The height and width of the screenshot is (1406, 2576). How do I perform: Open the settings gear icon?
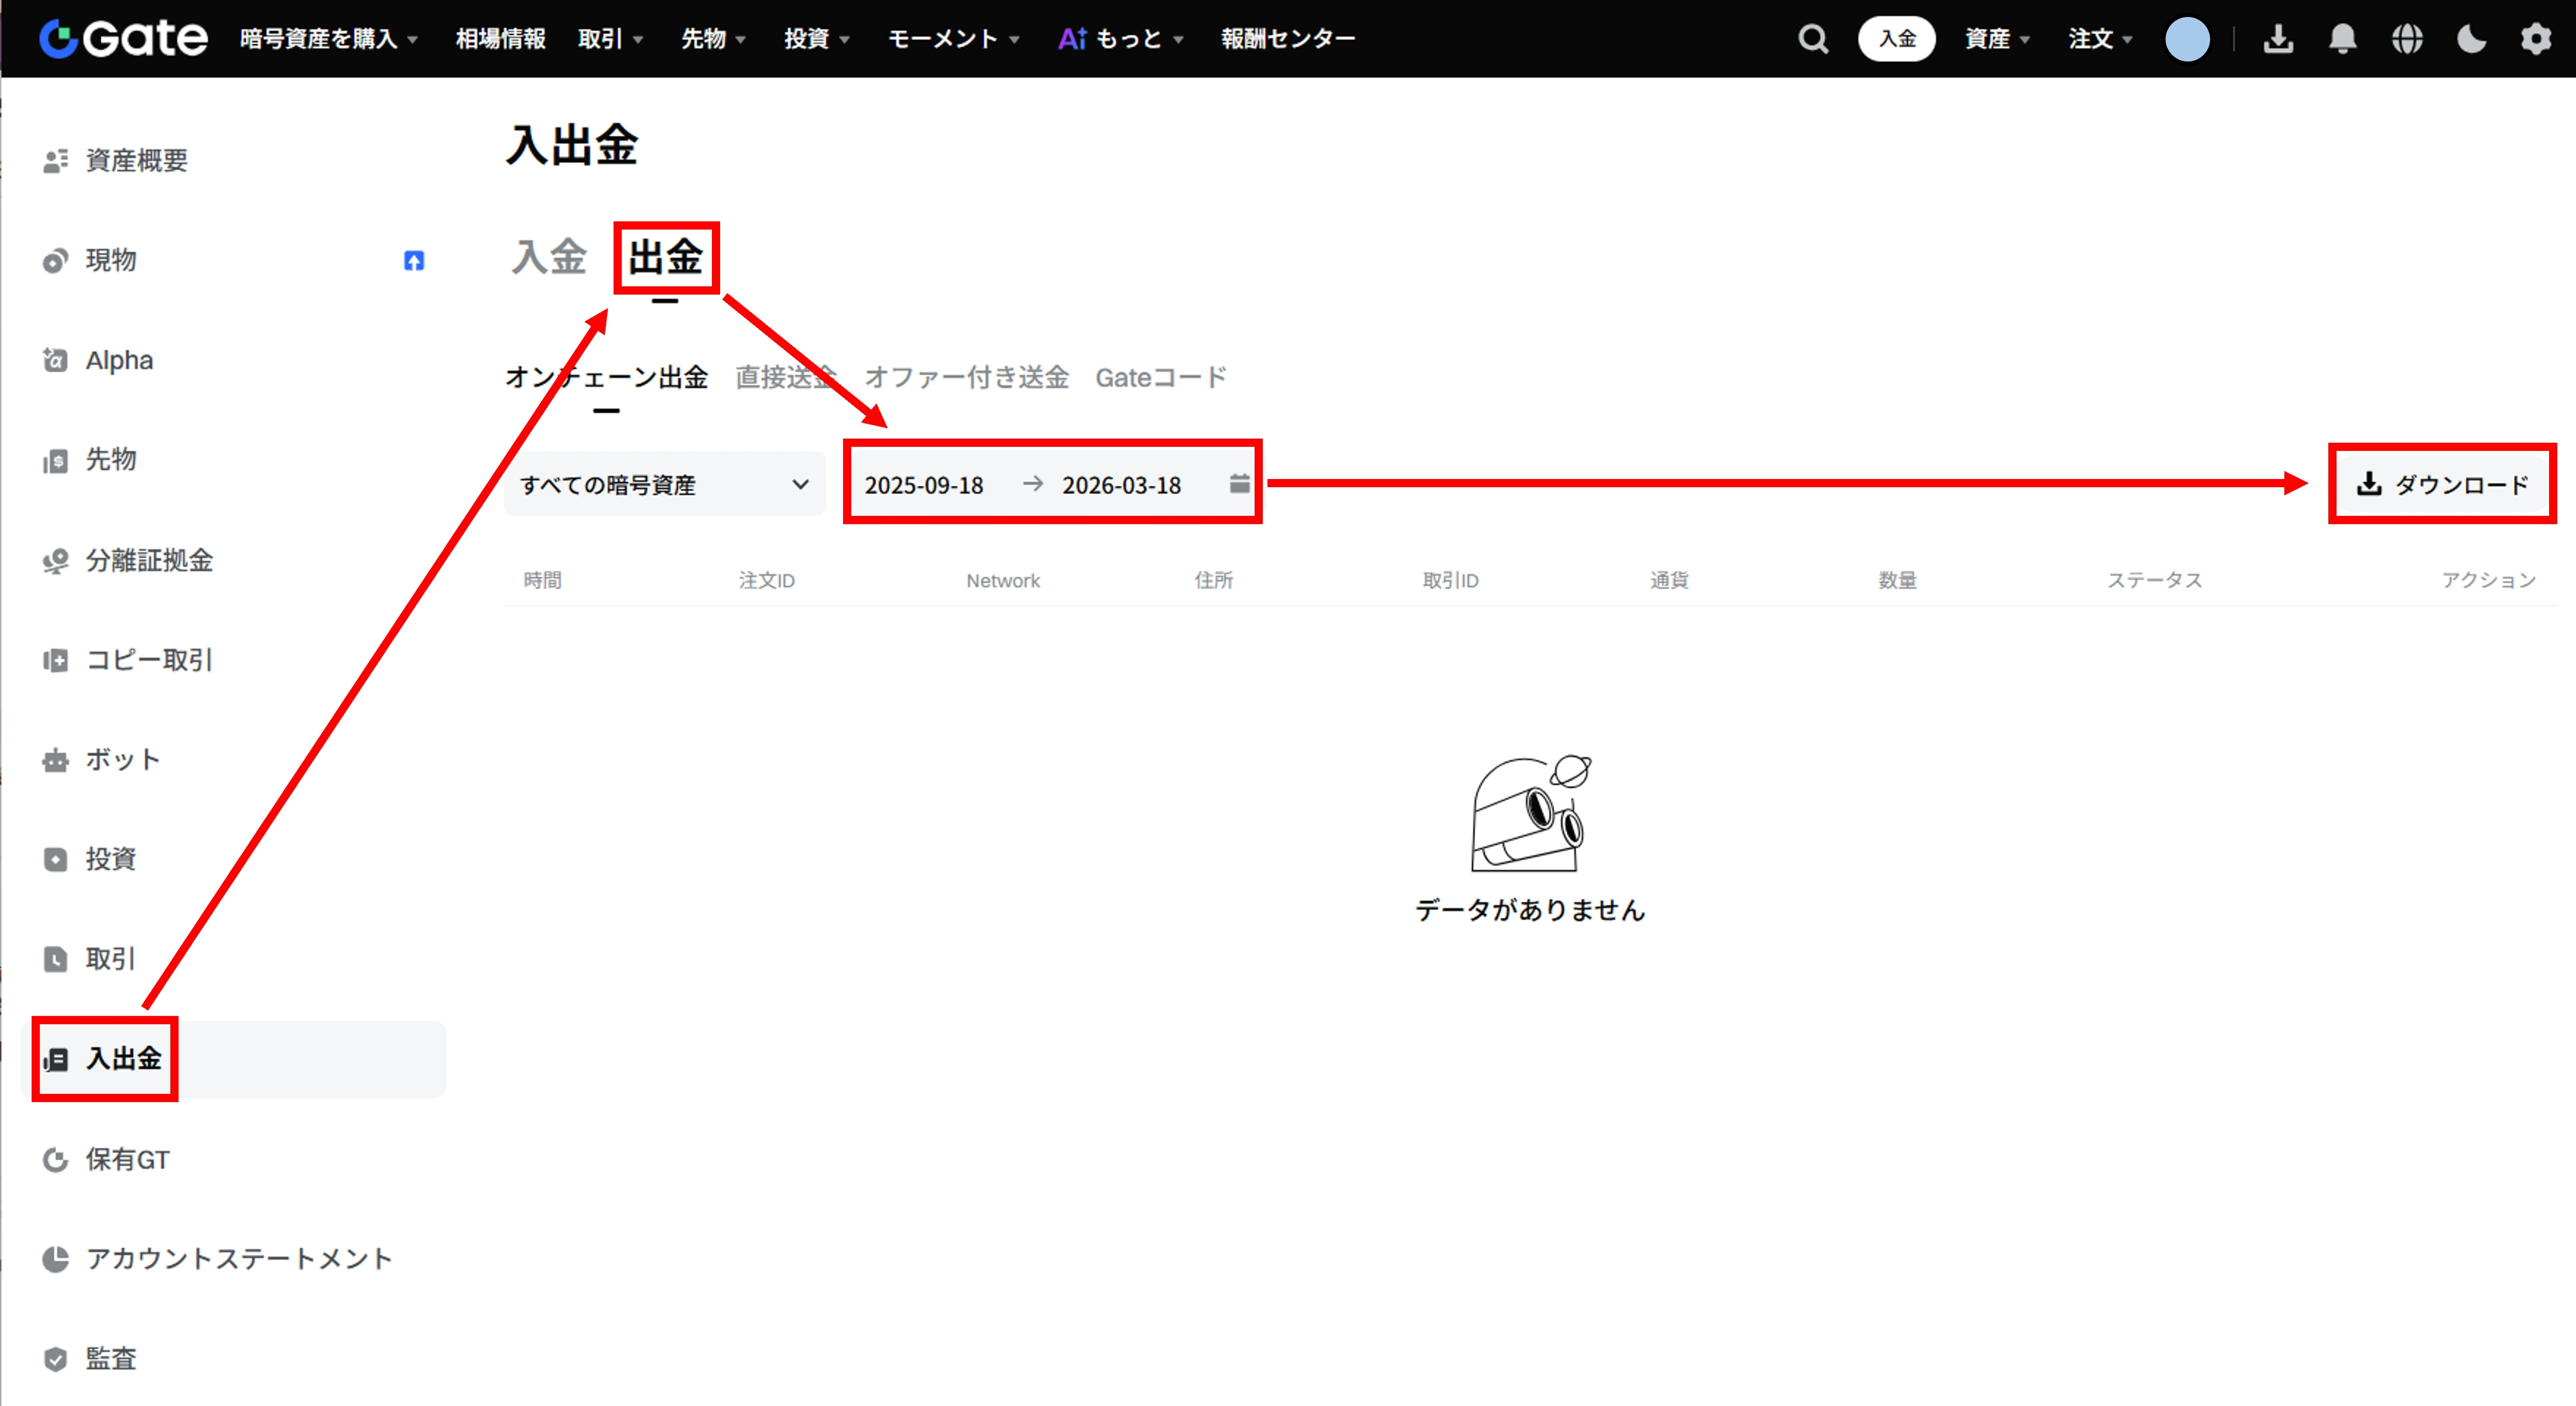point(2536,39)
